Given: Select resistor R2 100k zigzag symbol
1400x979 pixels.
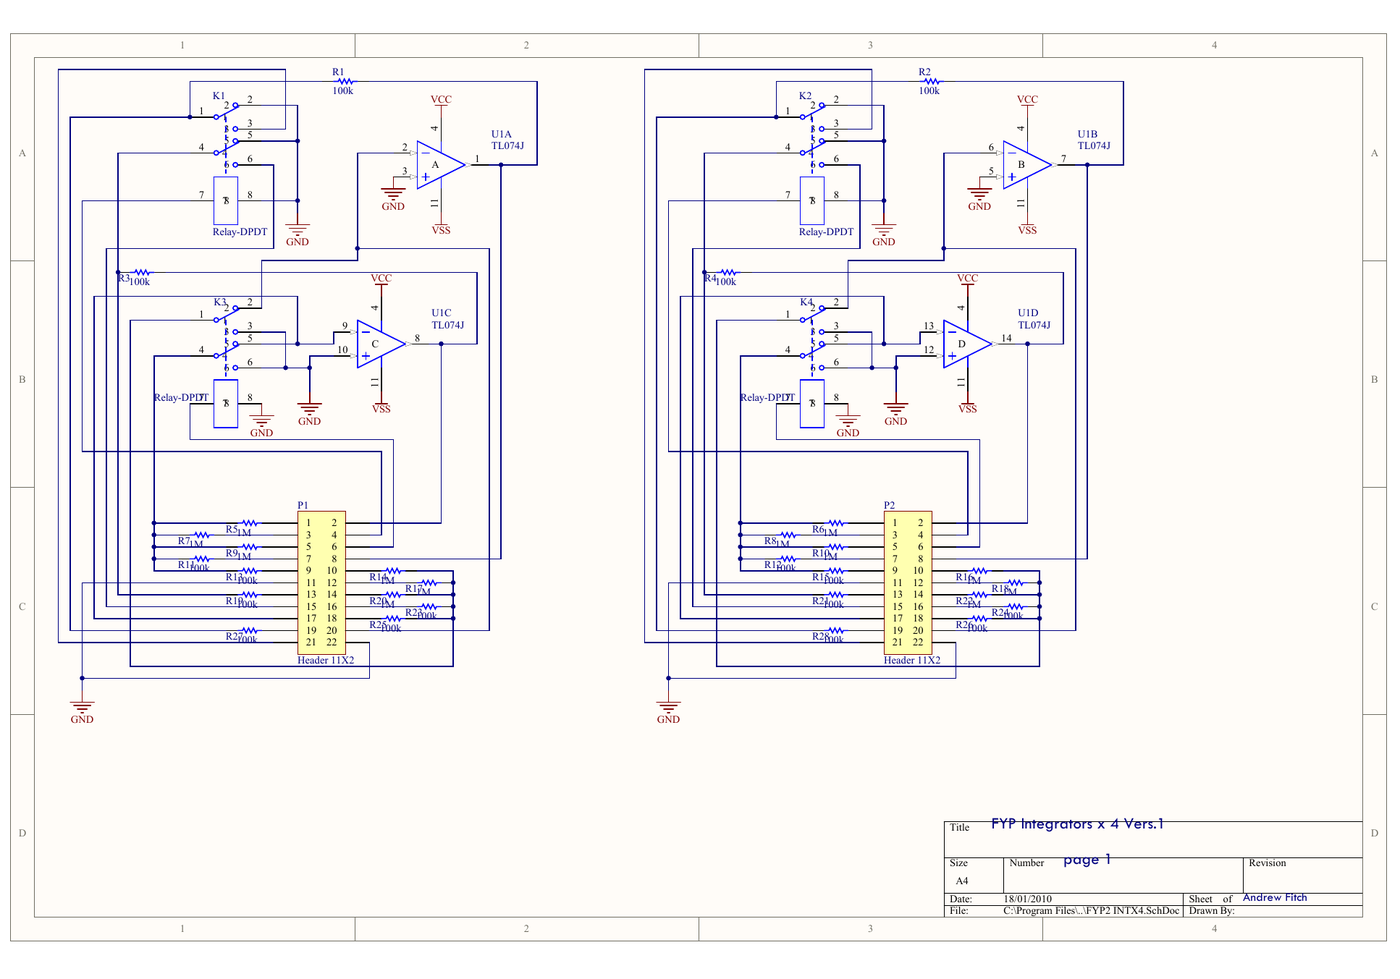Looking at the screenshot, I should [932, 82].
